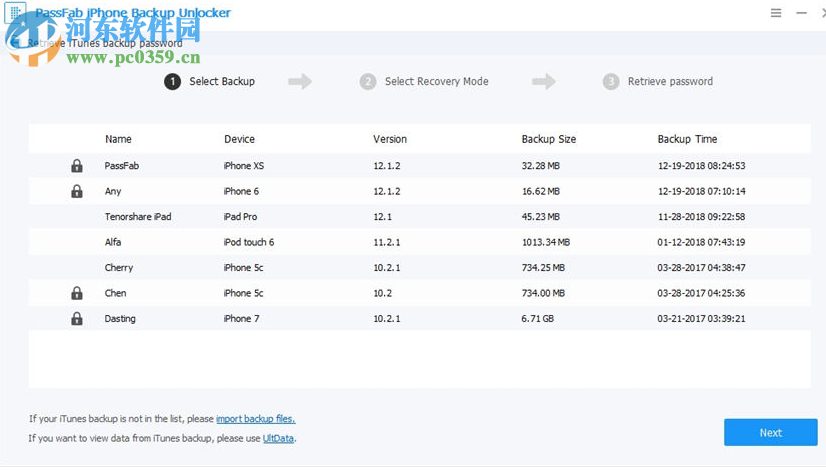Click the back arrow beside Retrieve iTunes backup password
The image size is (826, 470).
tap(14, 43)
